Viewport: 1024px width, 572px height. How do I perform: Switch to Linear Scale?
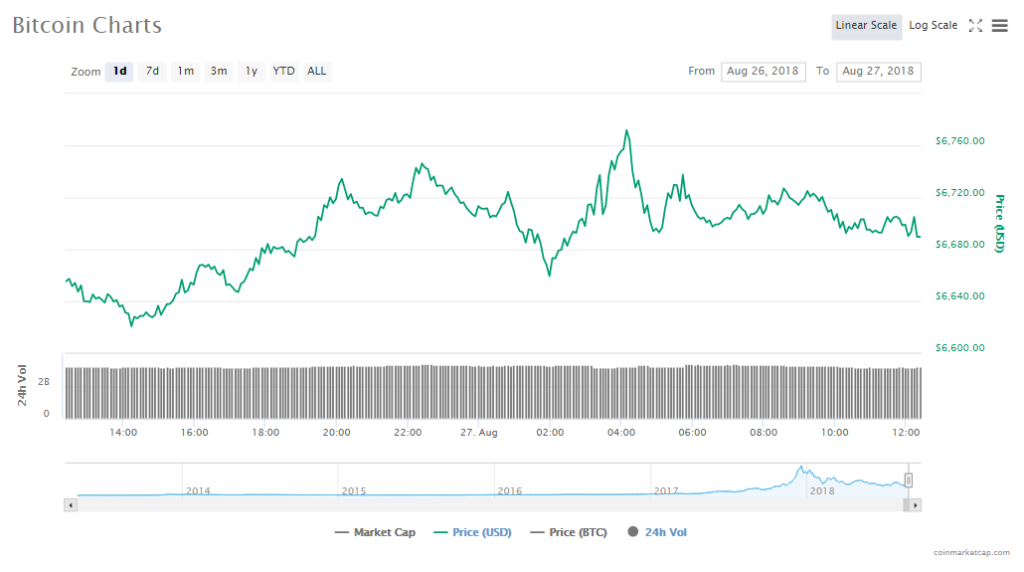pos(866,26)
